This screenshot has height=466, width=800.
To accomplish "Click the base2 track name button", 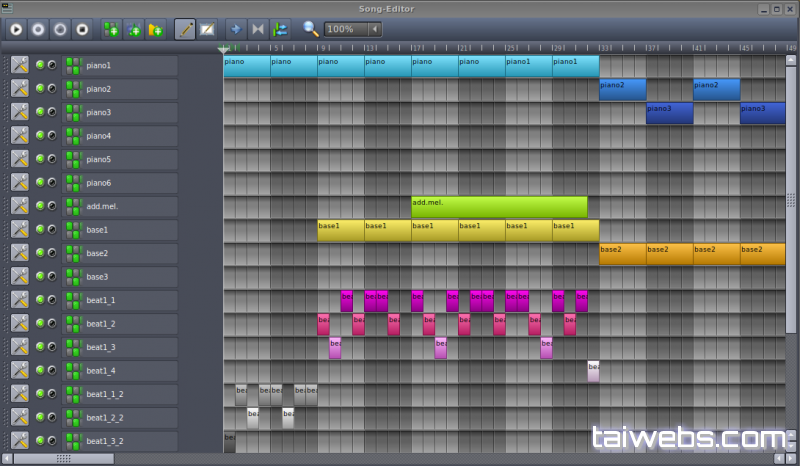I will [120, 253].
